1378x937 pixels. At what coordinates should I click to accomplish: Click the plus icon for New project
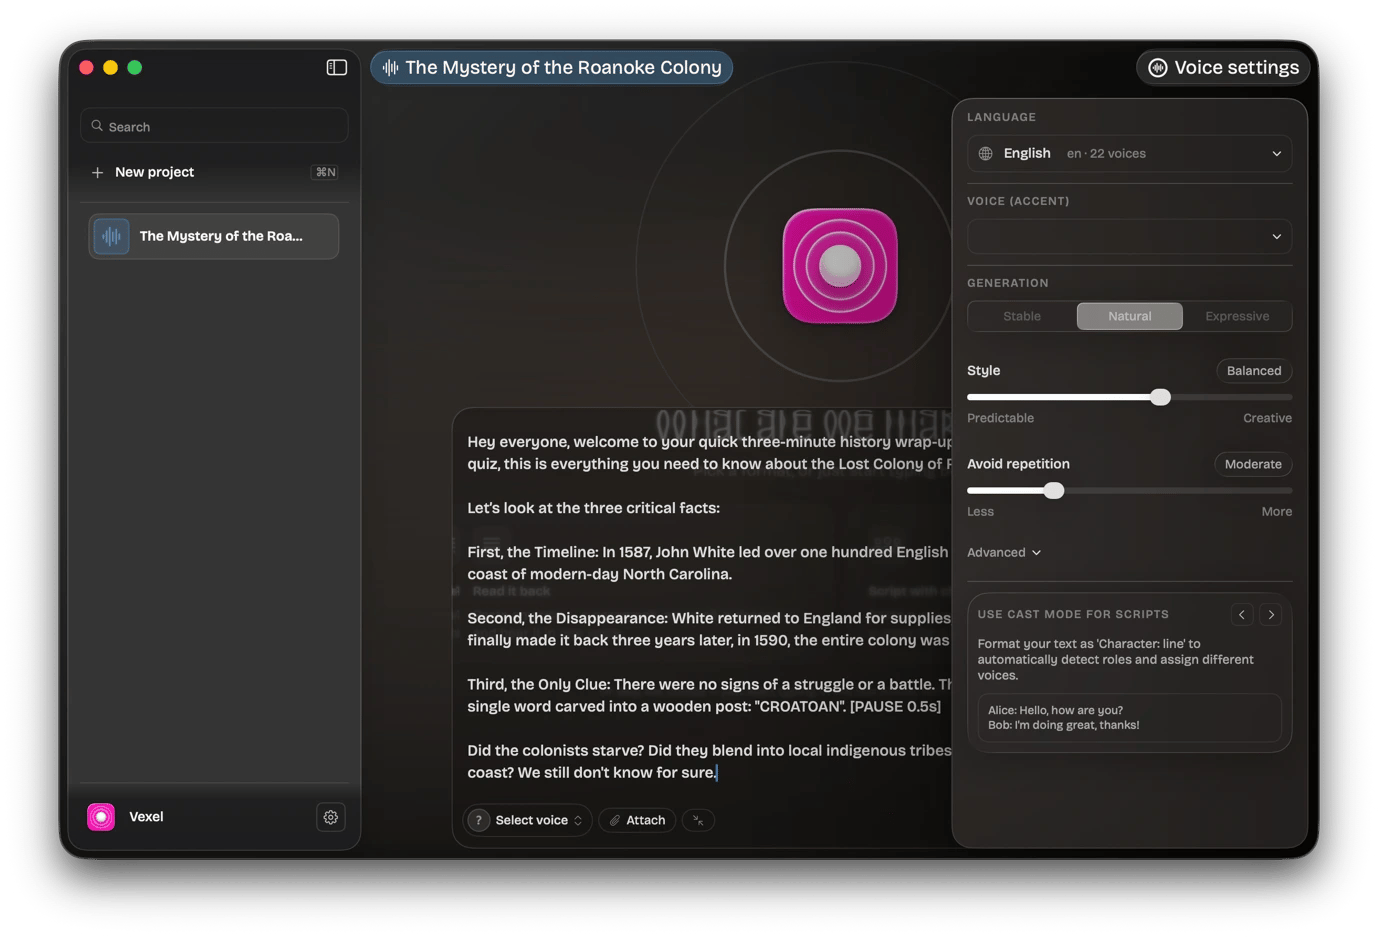[97, 173]
